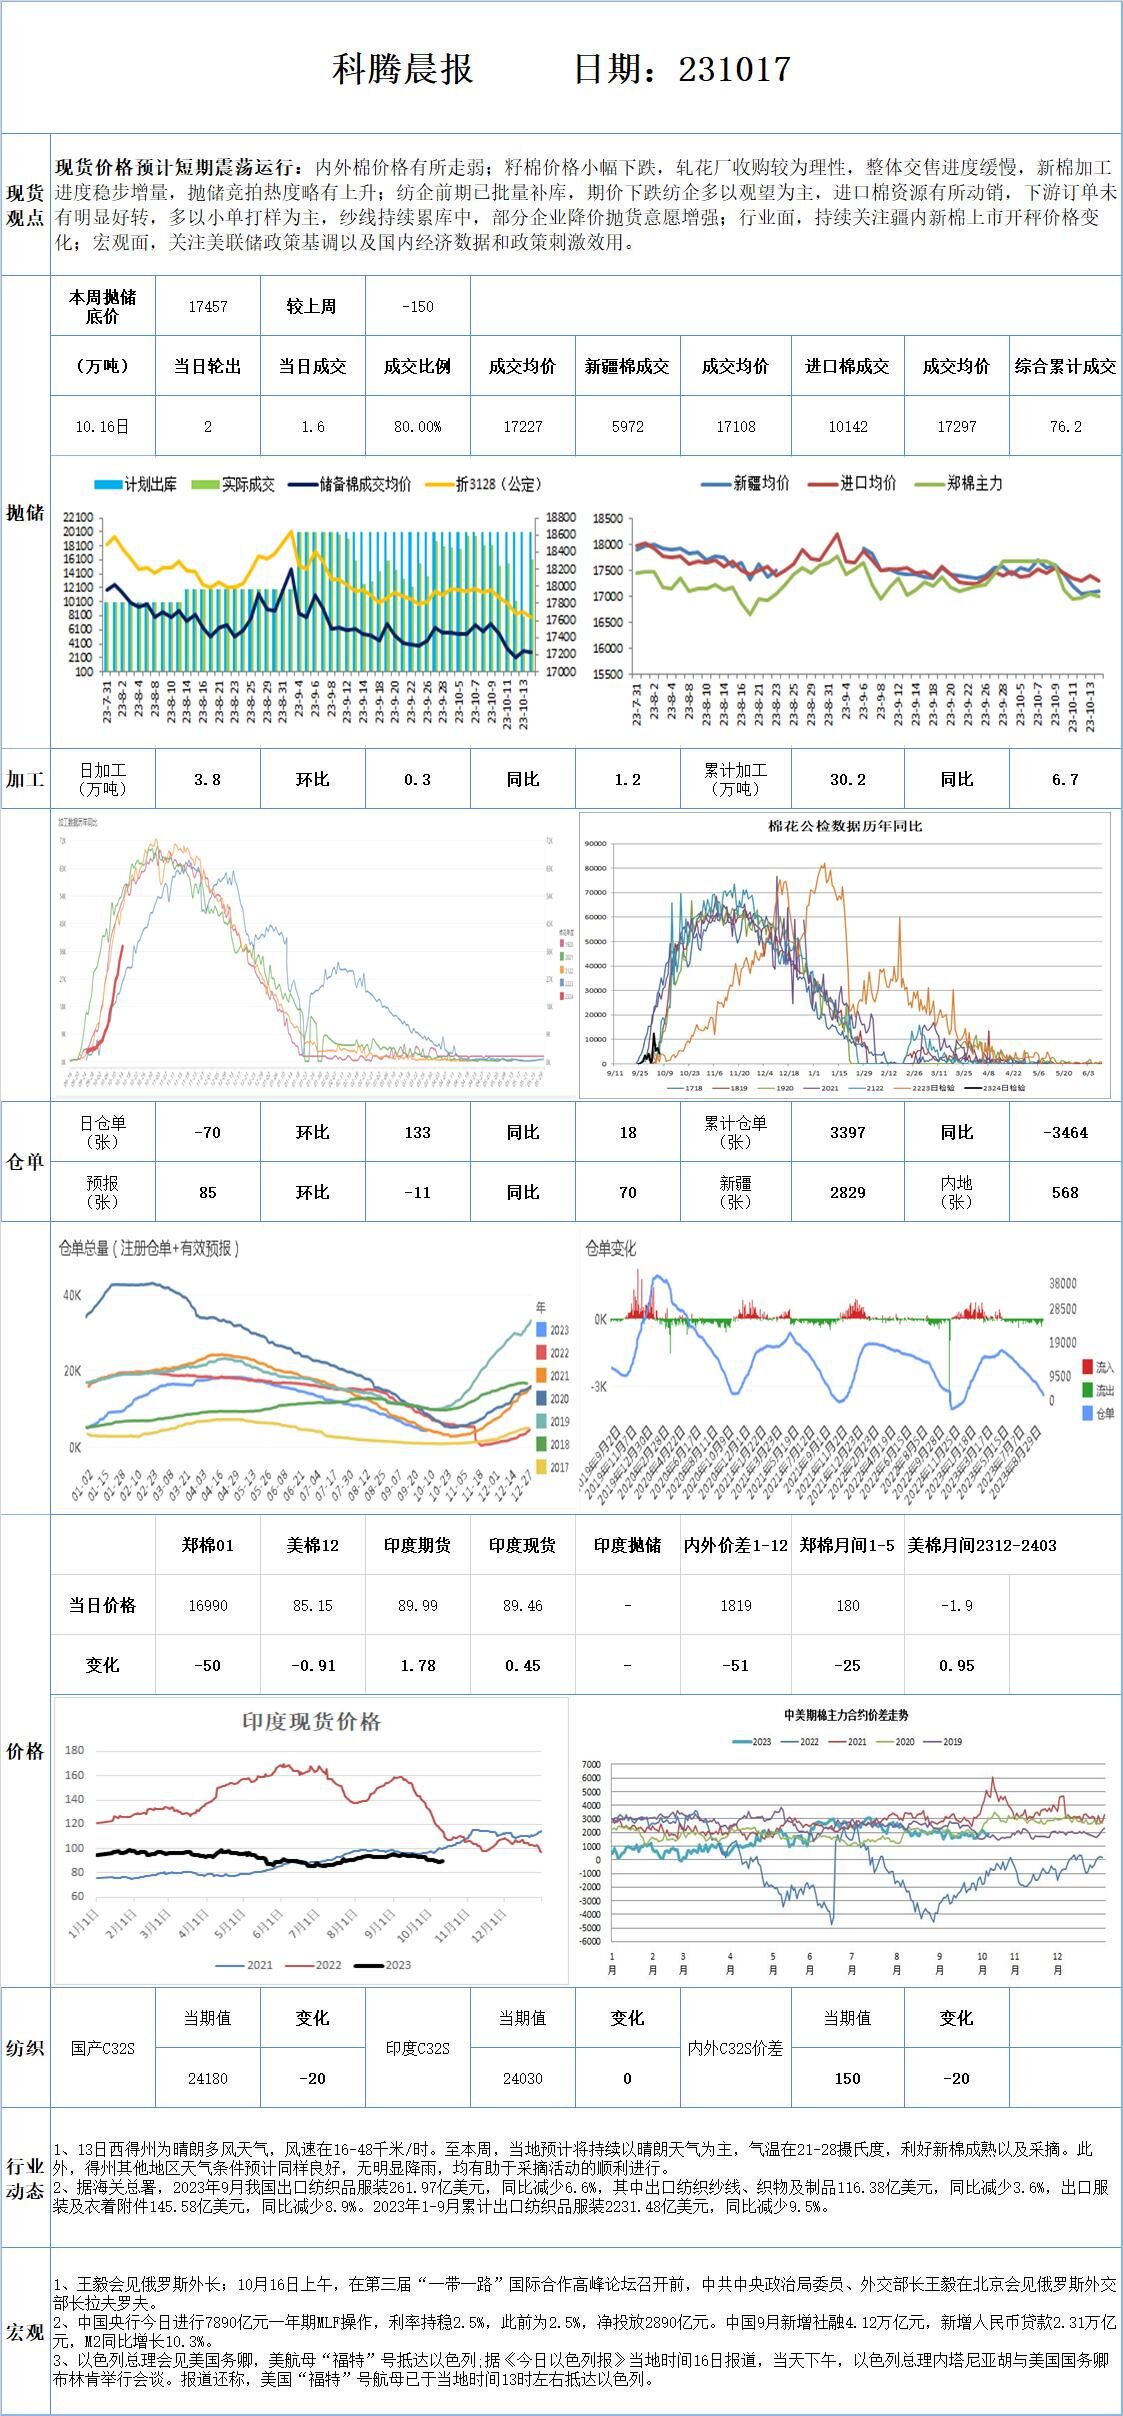The image size is (1123, 2416).
Task: Click the 行业动态 section label
Action: tap(25, 2178)
